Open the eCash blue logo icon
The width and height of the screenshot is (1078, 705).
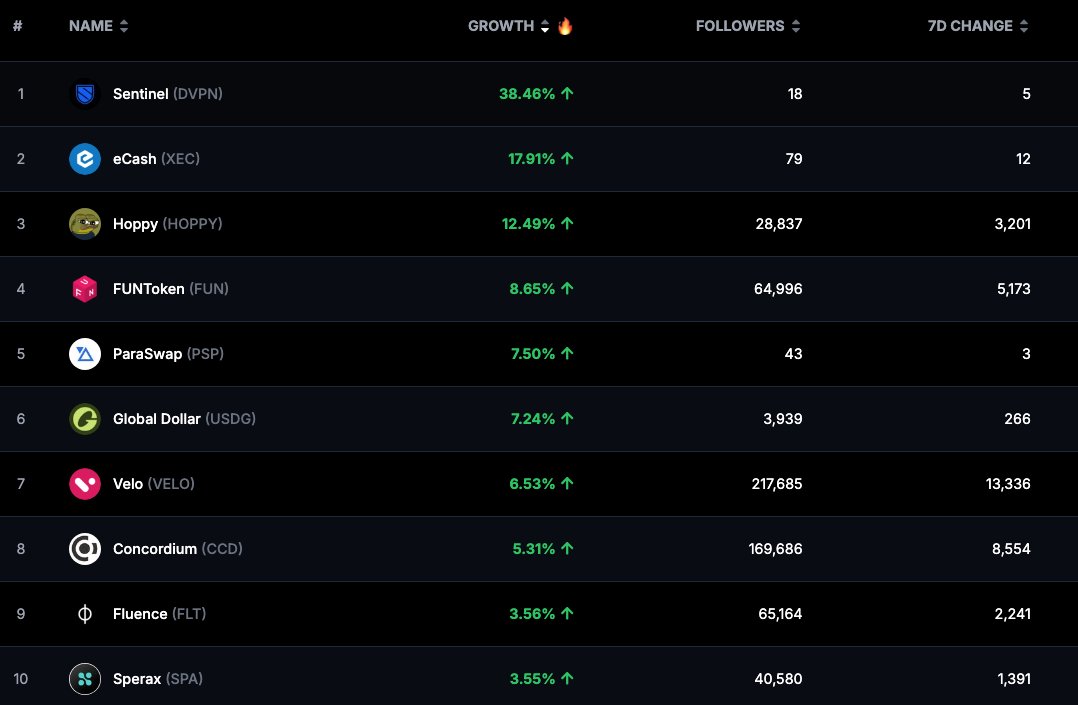[x=85, y=159]
